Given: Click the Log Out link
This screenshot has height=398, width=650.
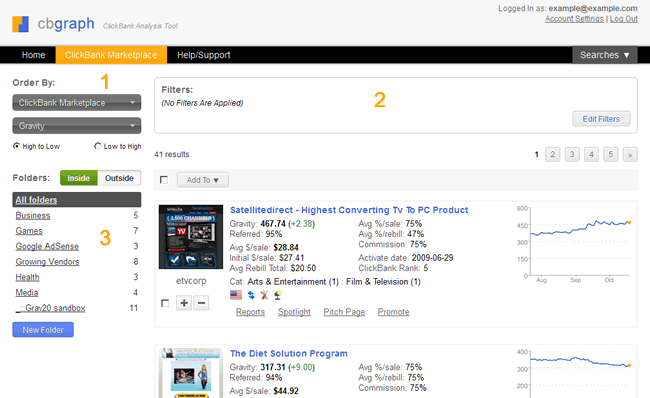Looking at the screenshot, I should tap(623, 19).
